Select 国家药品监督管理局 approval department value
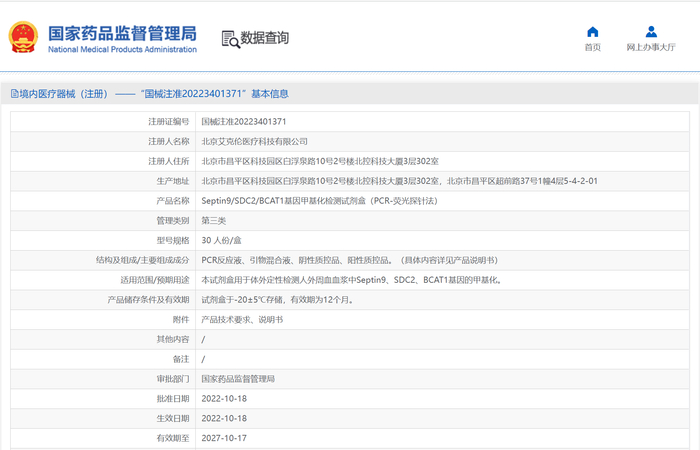The width and height of the screenshot is (700, 450). point(238,379)
